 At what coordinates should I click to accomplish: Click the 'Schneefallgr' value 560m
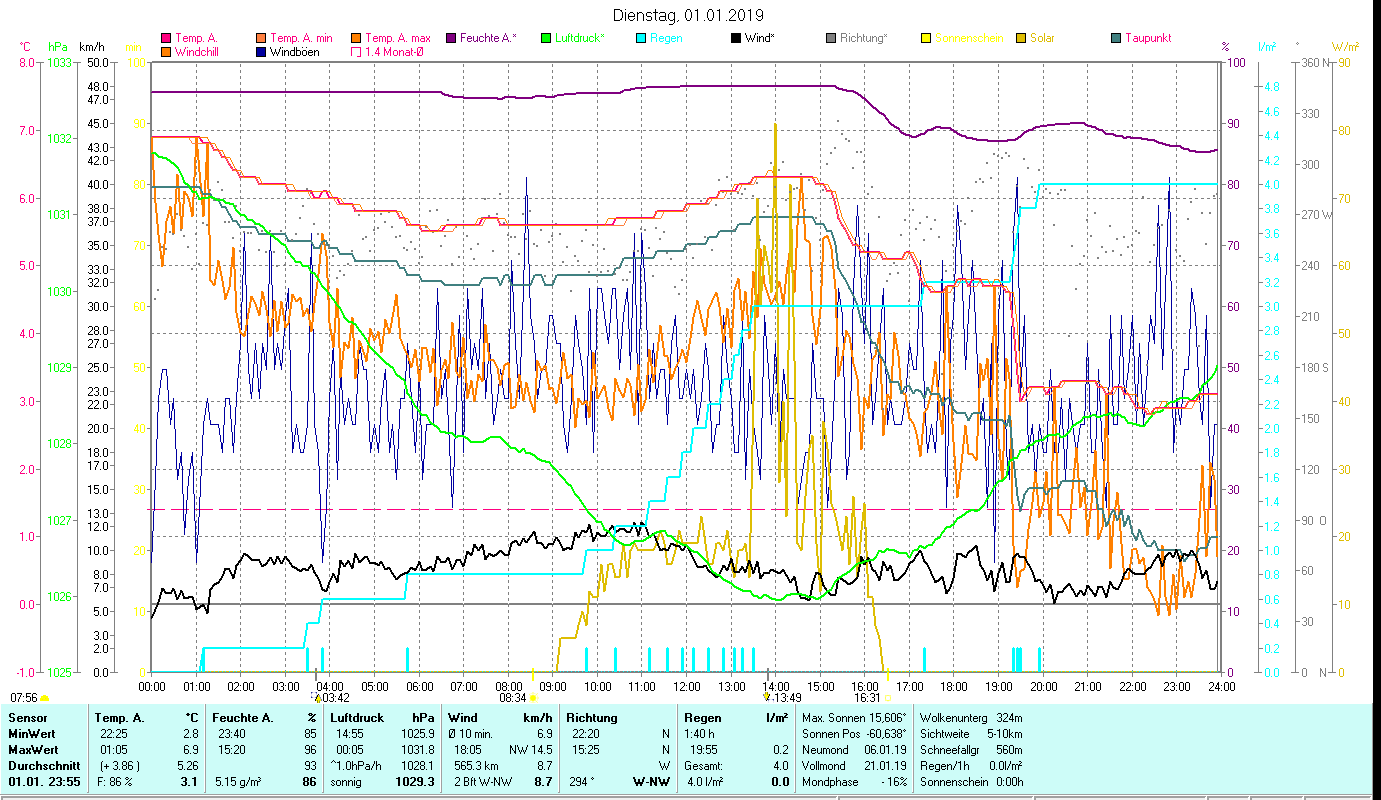(x=1010, y=749)
